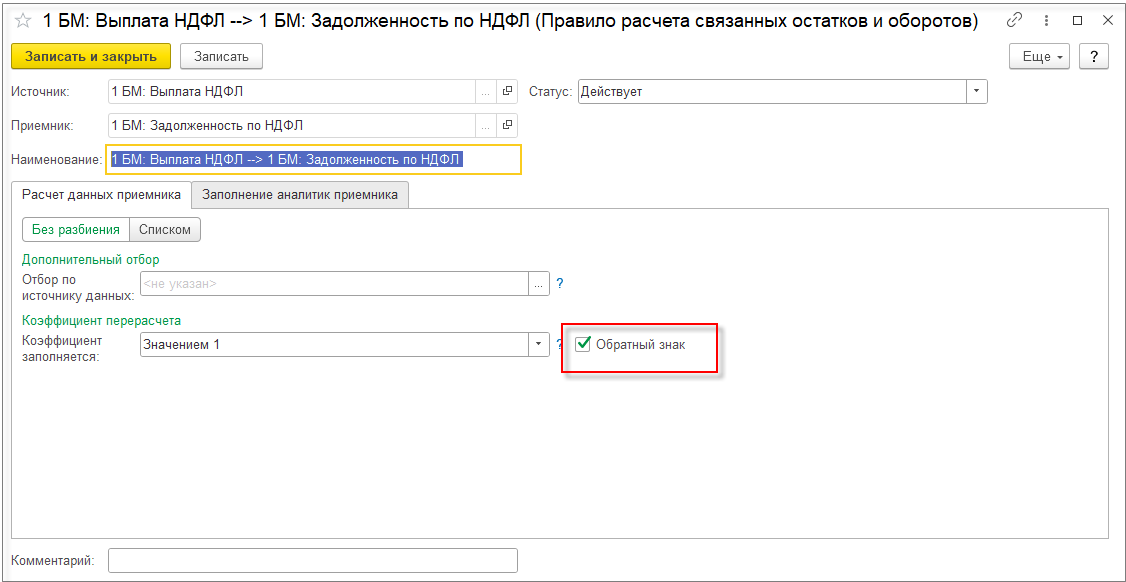
Task: Click ellipsis select button for Источник
Action: click(486, 92)
